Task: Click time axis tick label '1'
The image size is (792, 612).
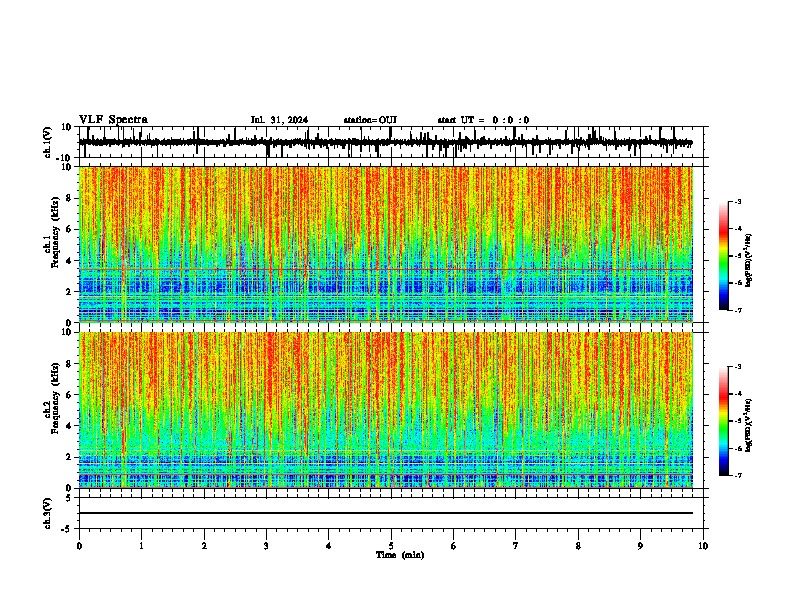Action: click(141, 546)
